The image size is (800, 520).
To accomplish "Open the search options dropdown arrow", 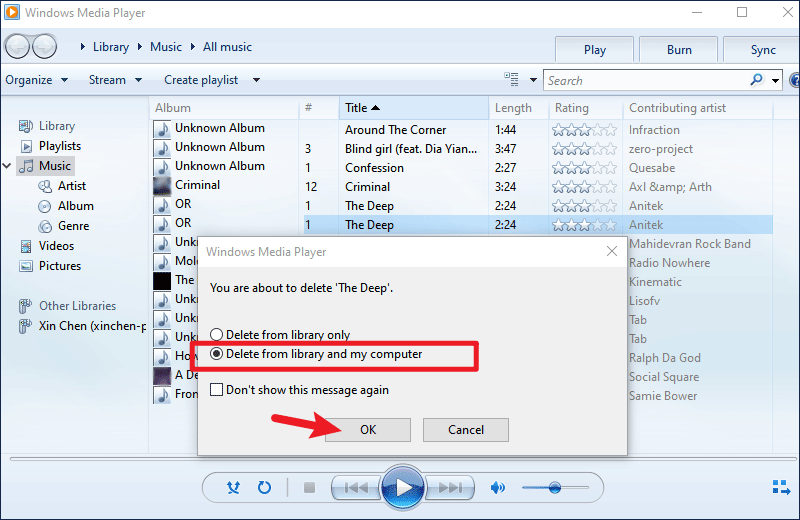I will point(776,81).
